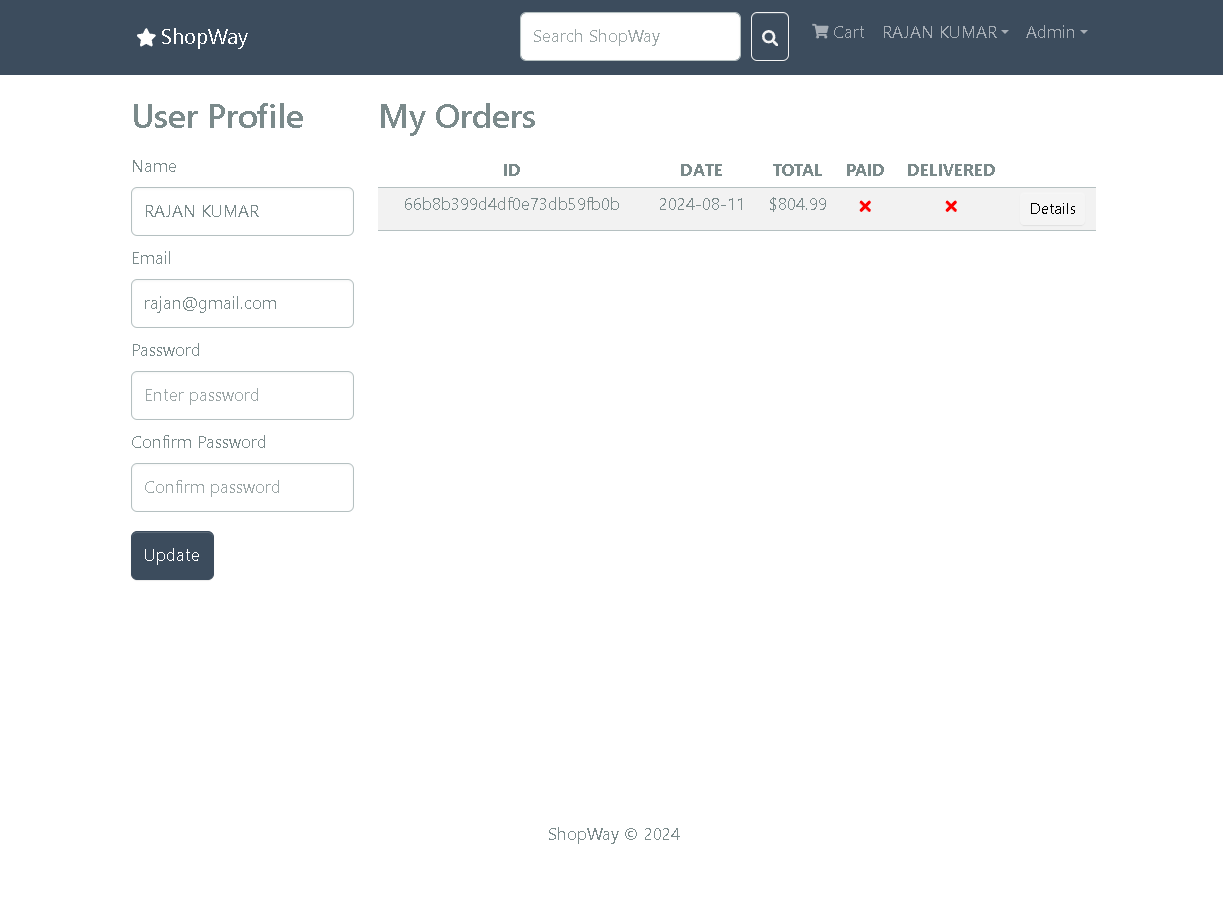Click the ShopWay star logo icon
This screenshot has width=1223, height=899.
click(146, 38)
